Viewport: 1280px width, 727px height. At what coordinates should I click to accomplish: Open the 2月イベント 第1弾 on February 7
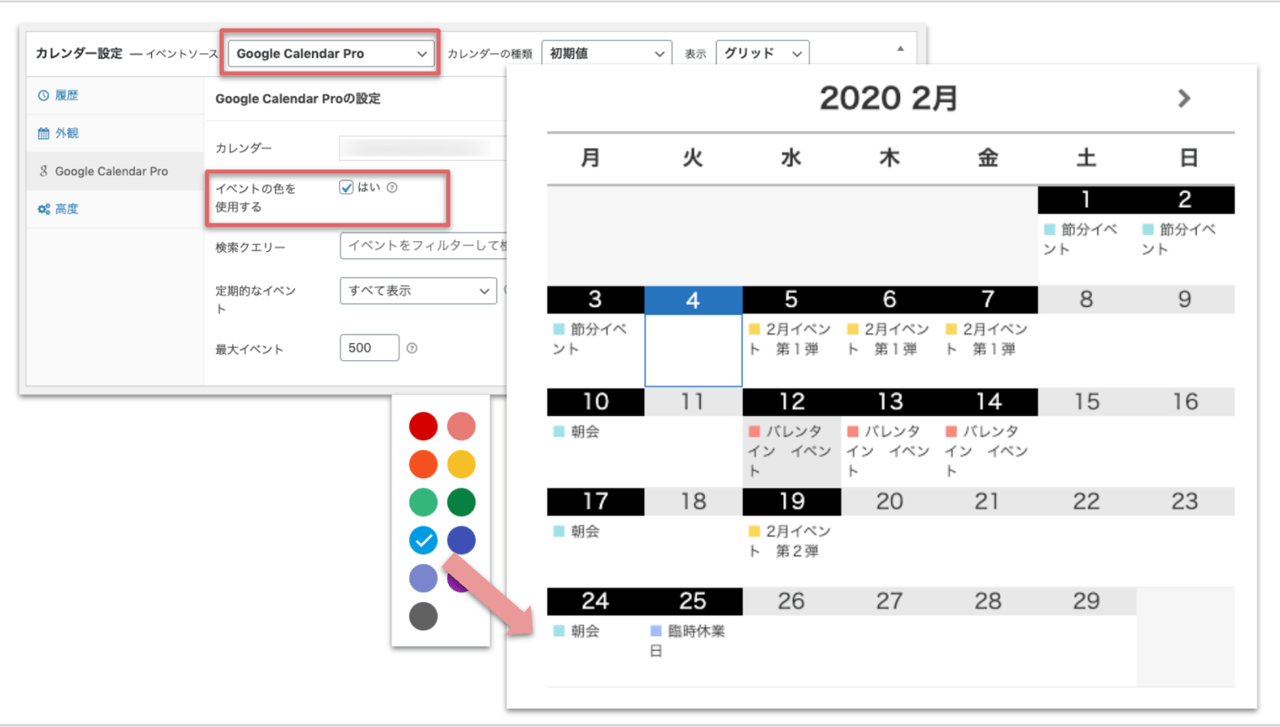click(x=986, y=339)
